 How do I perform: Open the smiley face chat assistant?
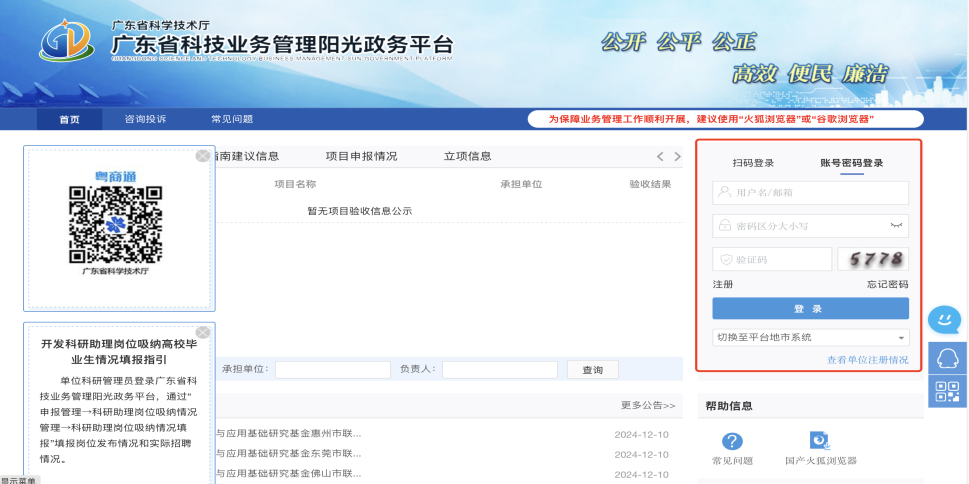tap(944, 320)
